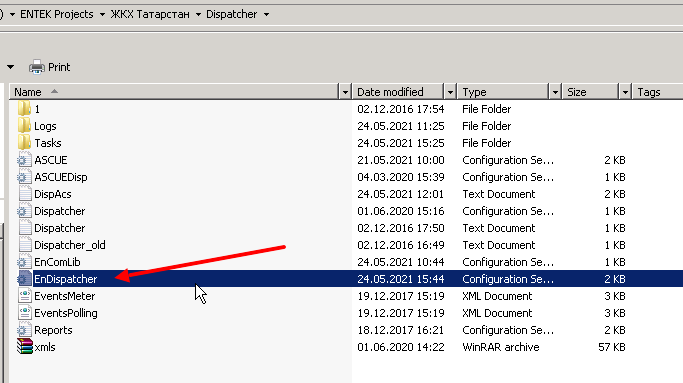Screen dimensions: 683x383
Task: Select the folder named 1
Action: pyautogui.click(x=37, y=109)
